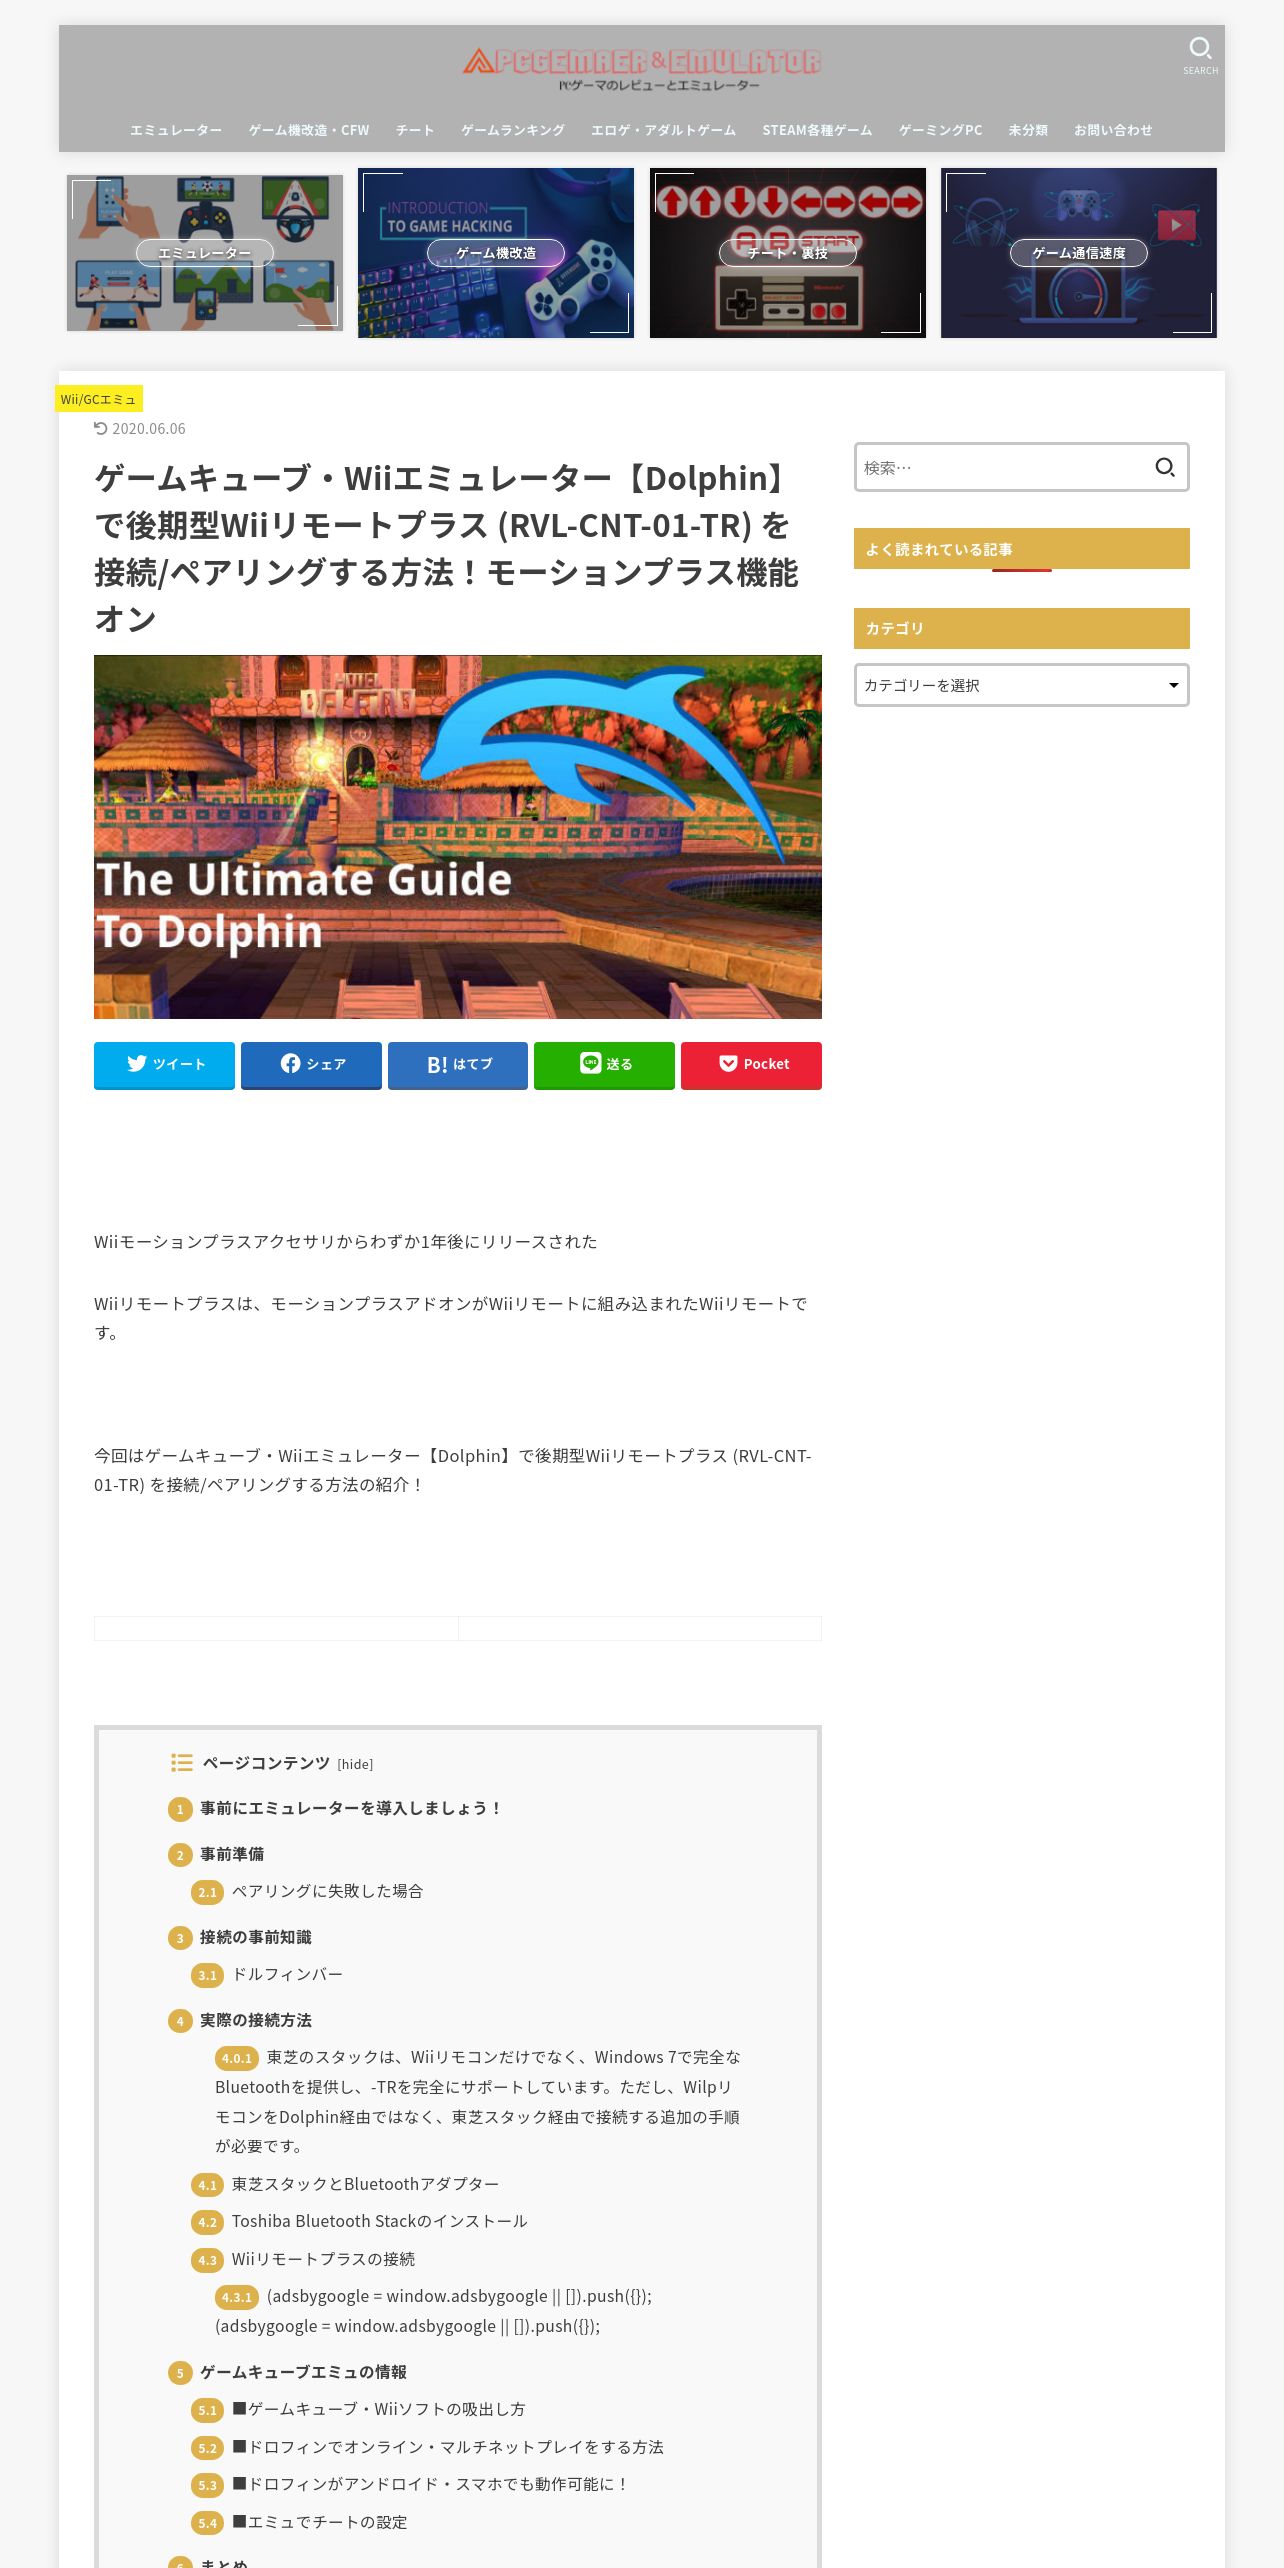Jump to 事前にエミュレーターを導入しましょう section
The image size is (1284, 2568).
click(350, 1808)
